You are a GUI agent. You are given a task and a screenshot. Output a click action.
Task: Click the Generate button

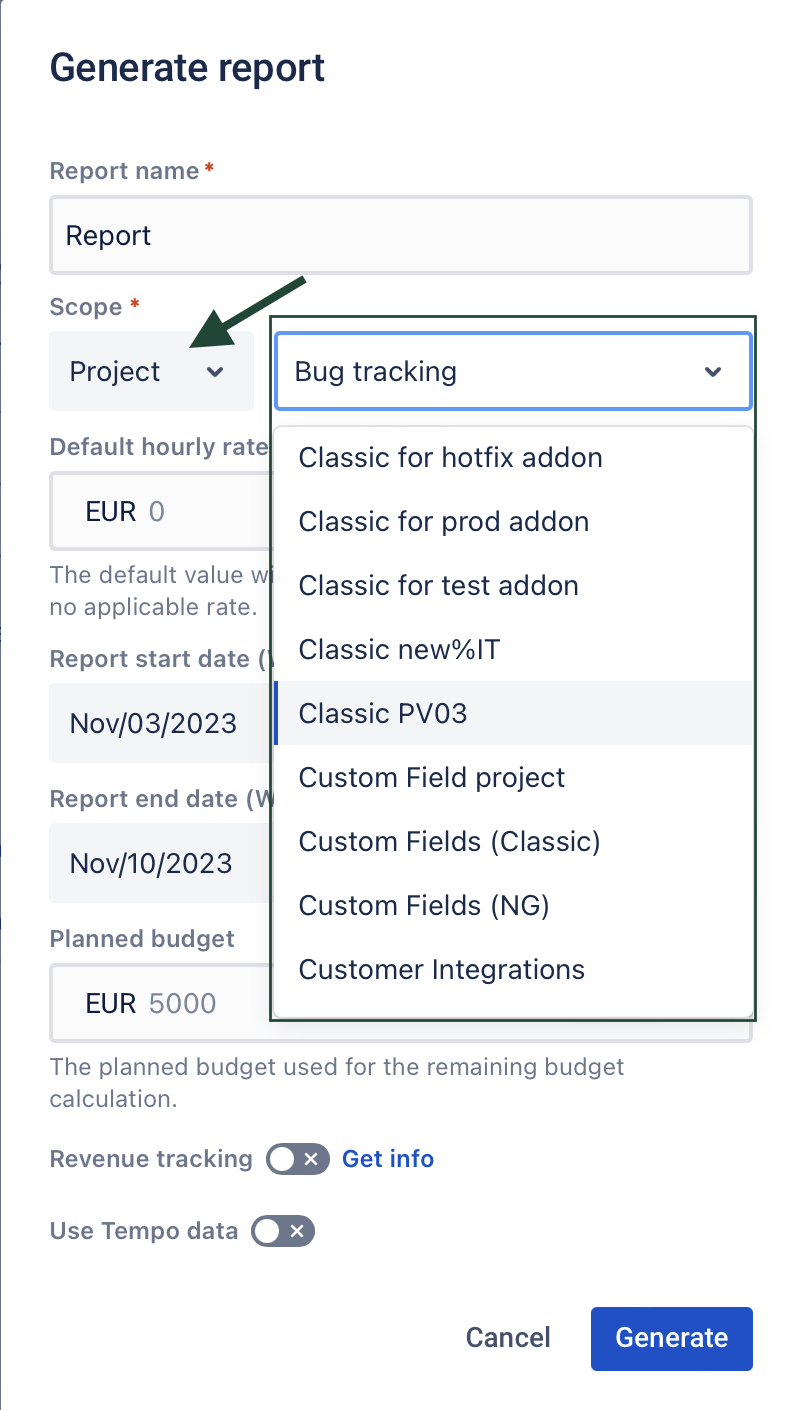(x=671, y=1338)
